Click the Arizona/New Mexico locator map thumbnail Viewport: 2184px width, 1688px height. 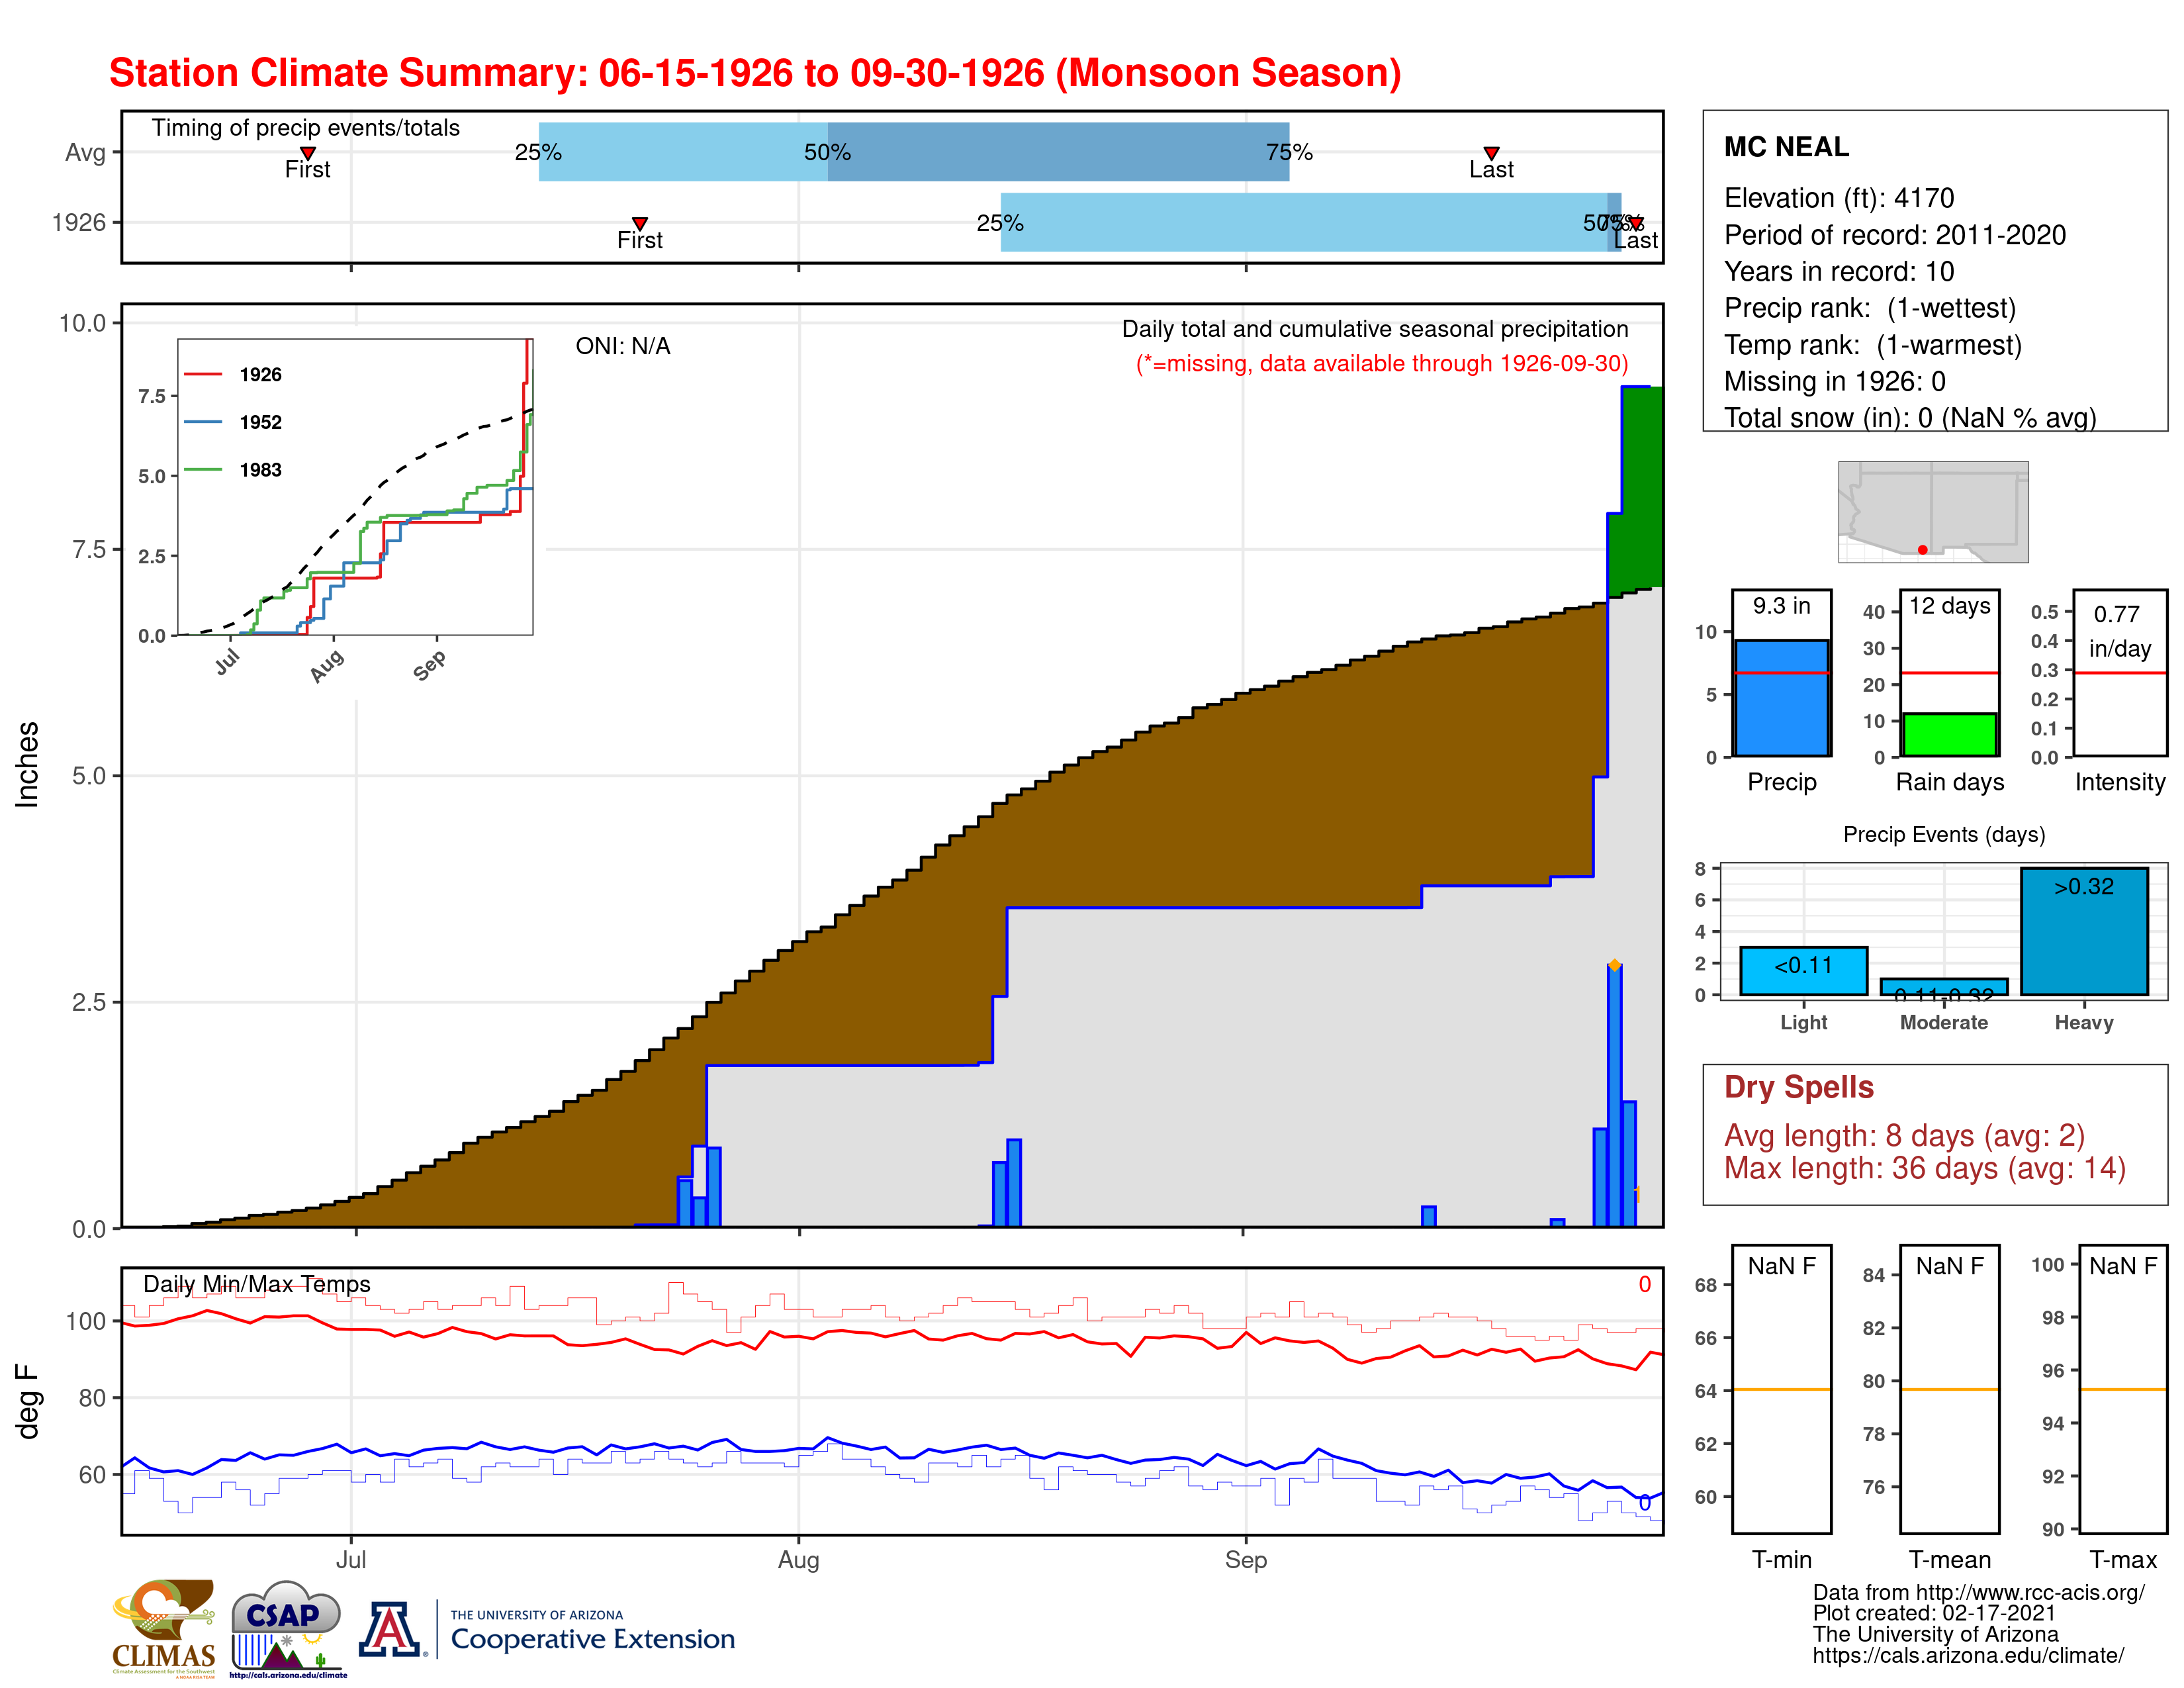point(1932,511)
